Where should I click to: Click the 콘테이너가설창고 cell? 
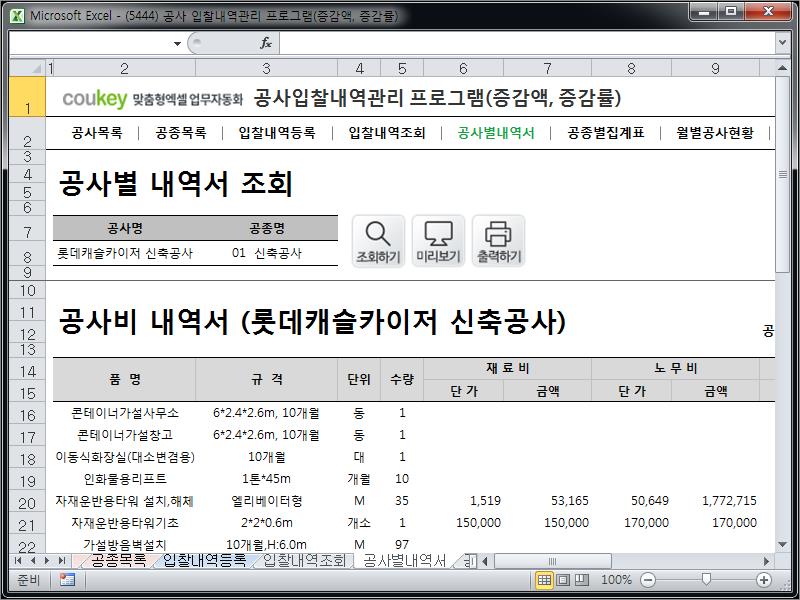pos(125,435)
